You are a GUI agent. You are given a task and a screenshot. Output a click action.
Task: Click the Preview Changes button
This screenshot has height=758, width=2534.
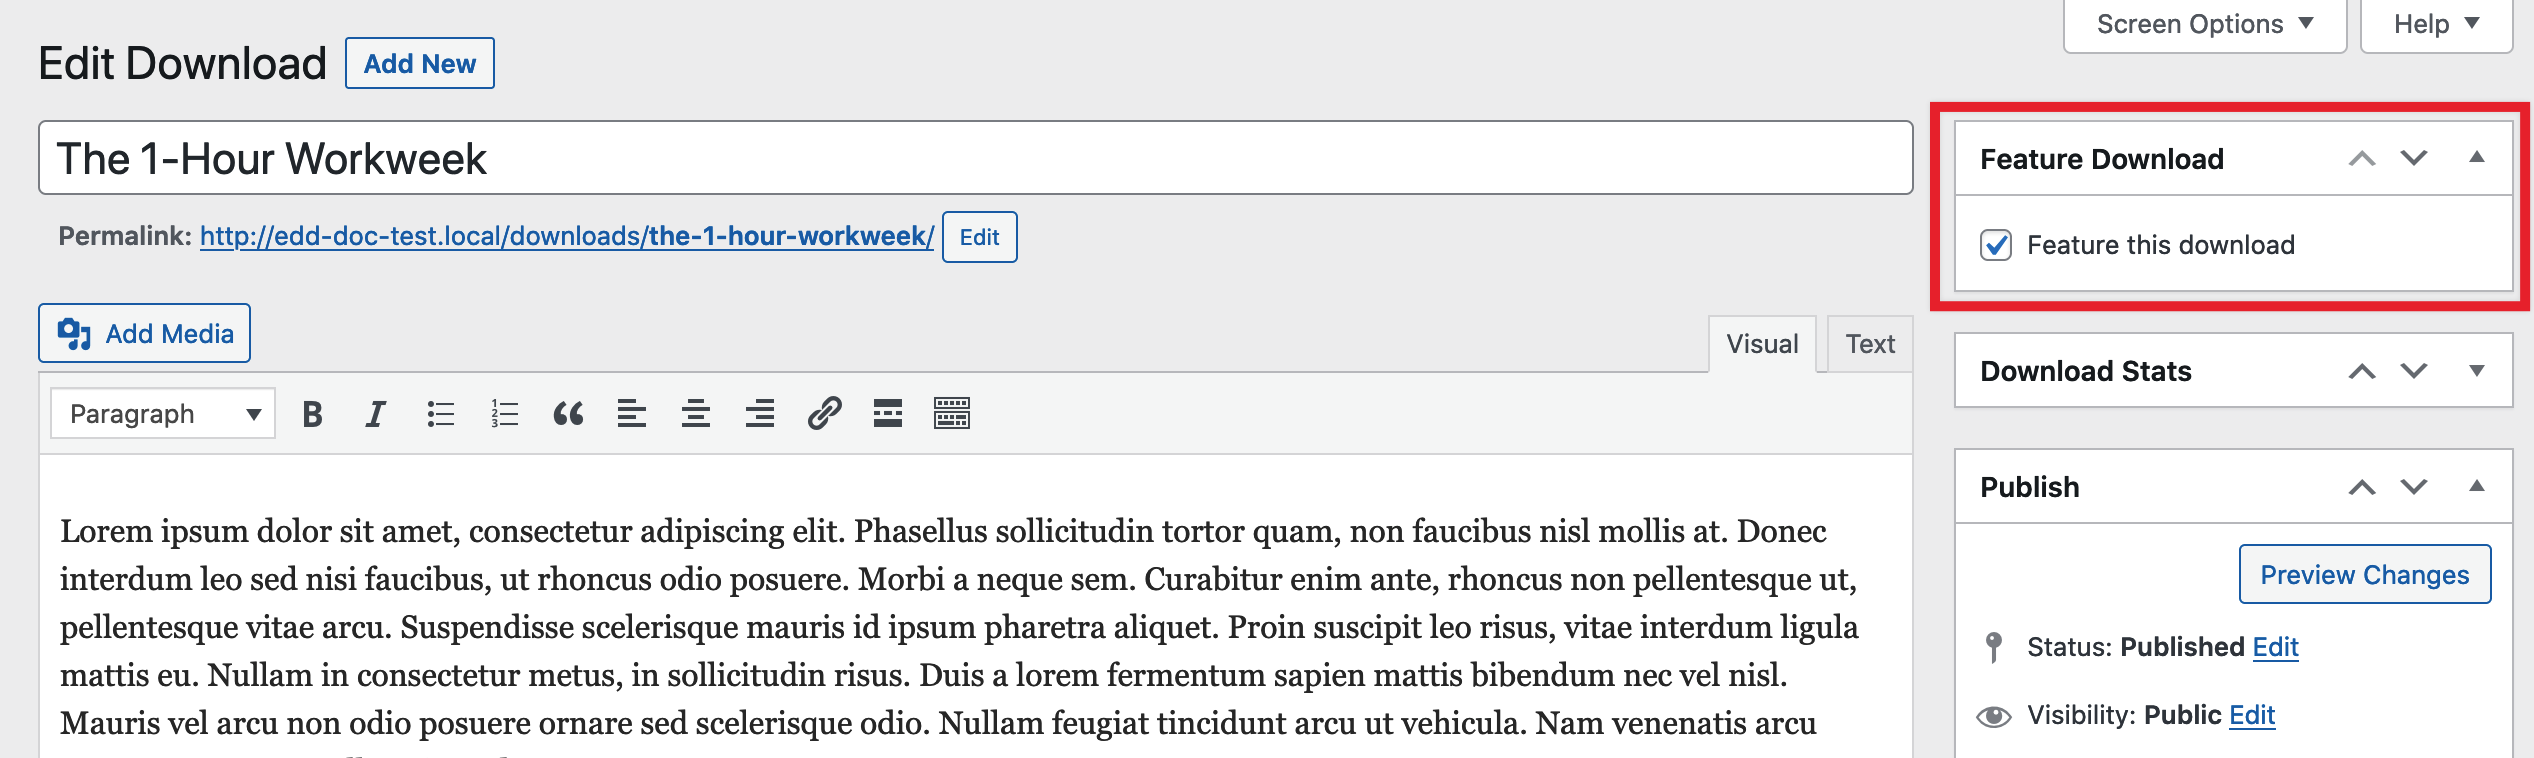(x=2365, y=575)
